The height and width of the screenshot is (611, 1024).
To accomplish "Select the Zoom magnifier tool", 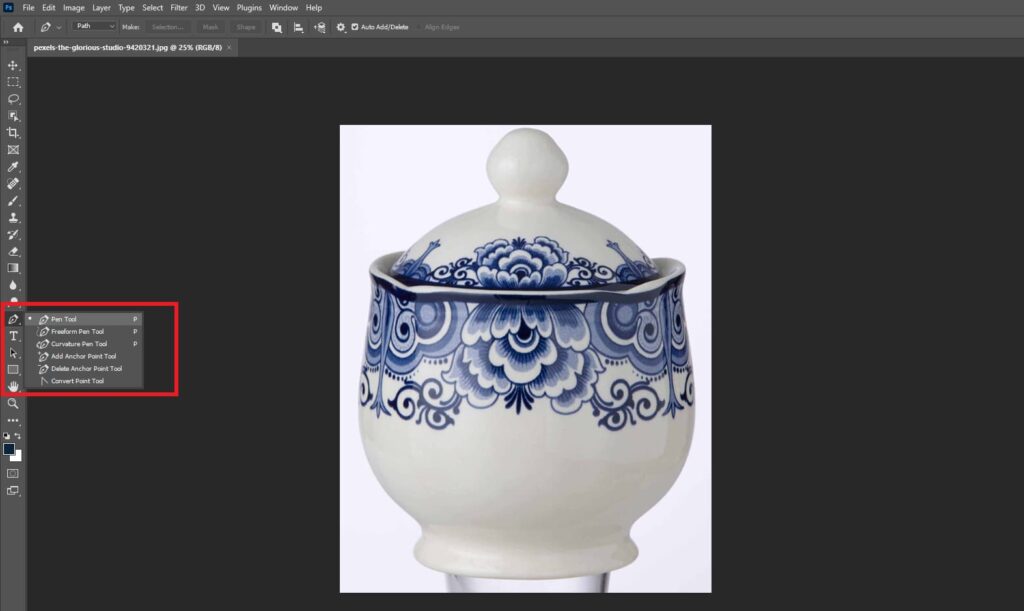I will pos(13,404).
